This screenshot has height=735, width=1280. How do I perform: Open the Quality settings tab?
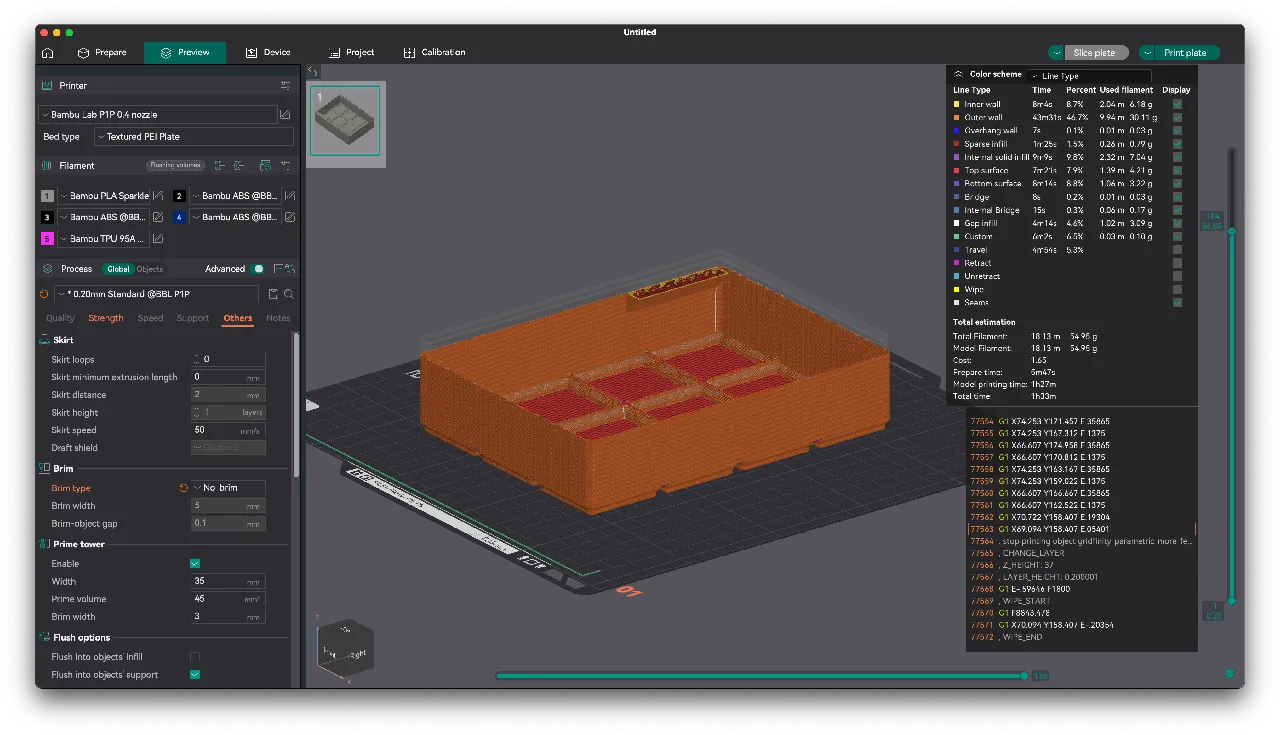tap(59, 318)
